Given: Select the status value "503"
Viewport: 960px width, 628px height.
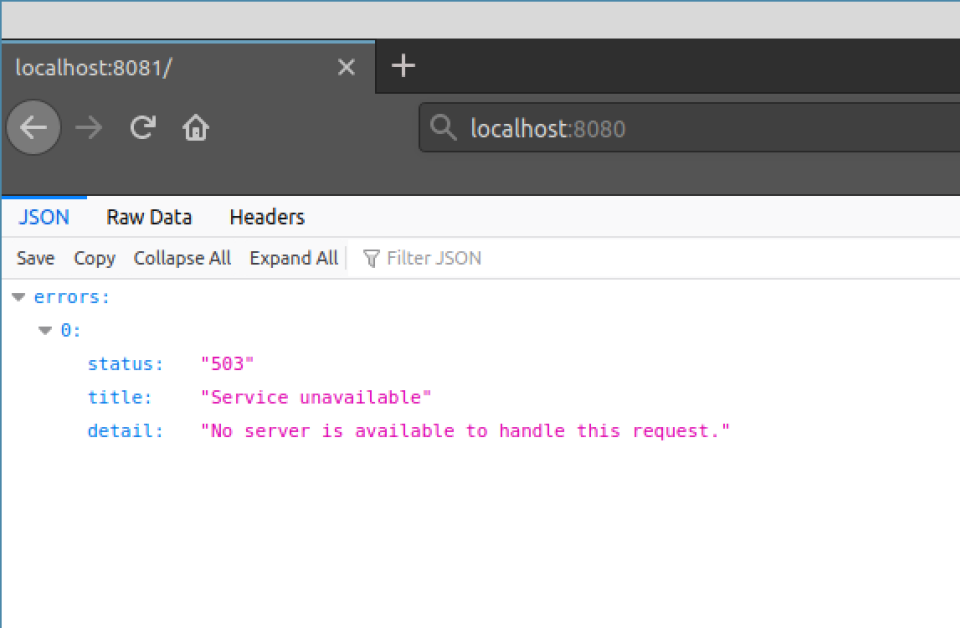Looking at the screenshot, I should (x=227, y=363).
